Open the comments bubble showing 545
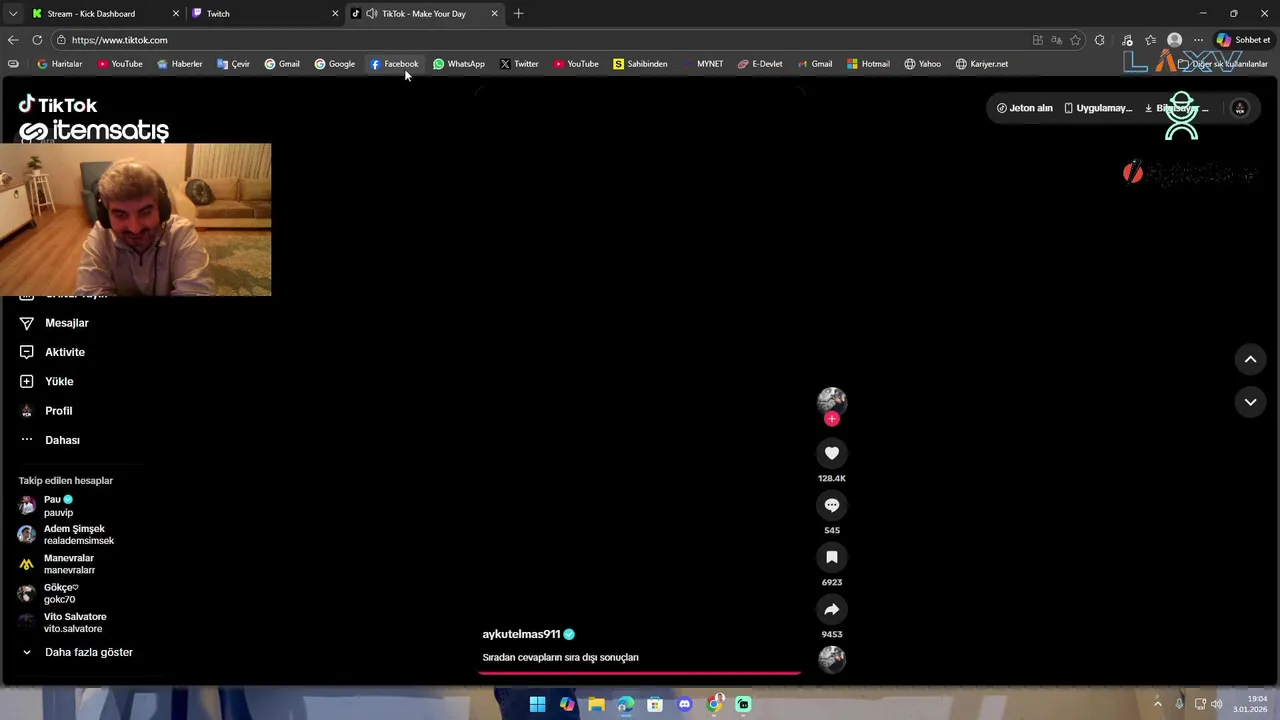 [831, 505]
